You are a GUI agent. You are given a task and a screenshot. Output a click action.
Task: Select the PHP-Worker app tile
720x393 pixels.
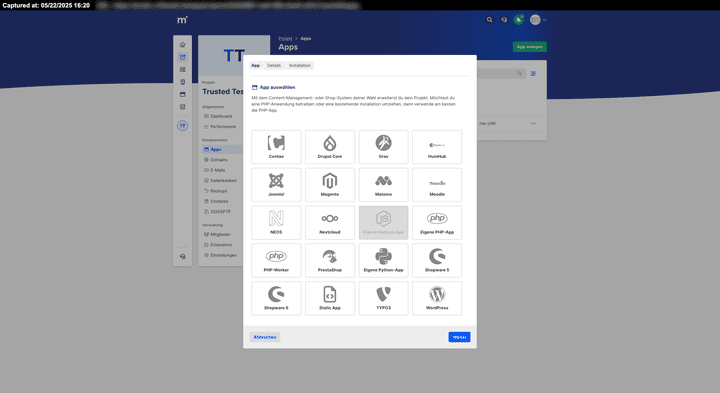click(276, 260)
